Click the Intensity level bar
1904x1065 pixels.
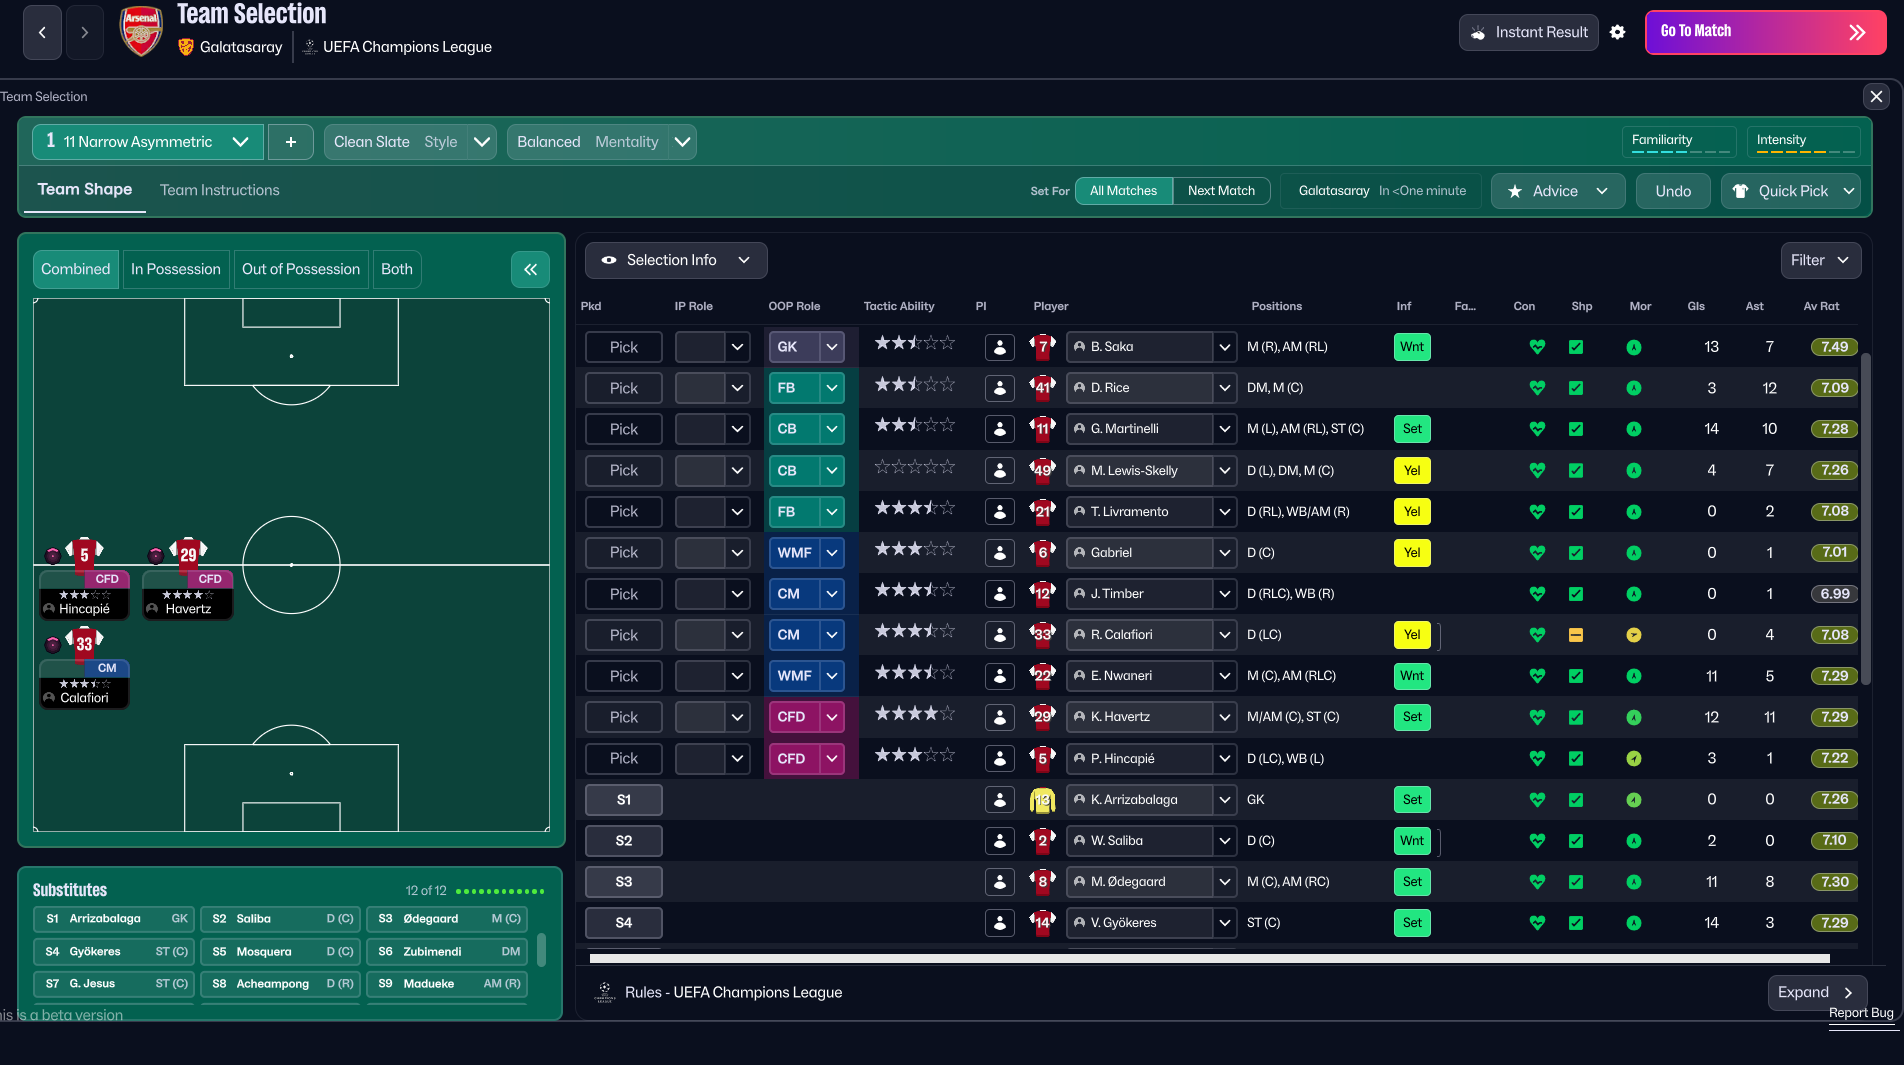point(1805,150)
